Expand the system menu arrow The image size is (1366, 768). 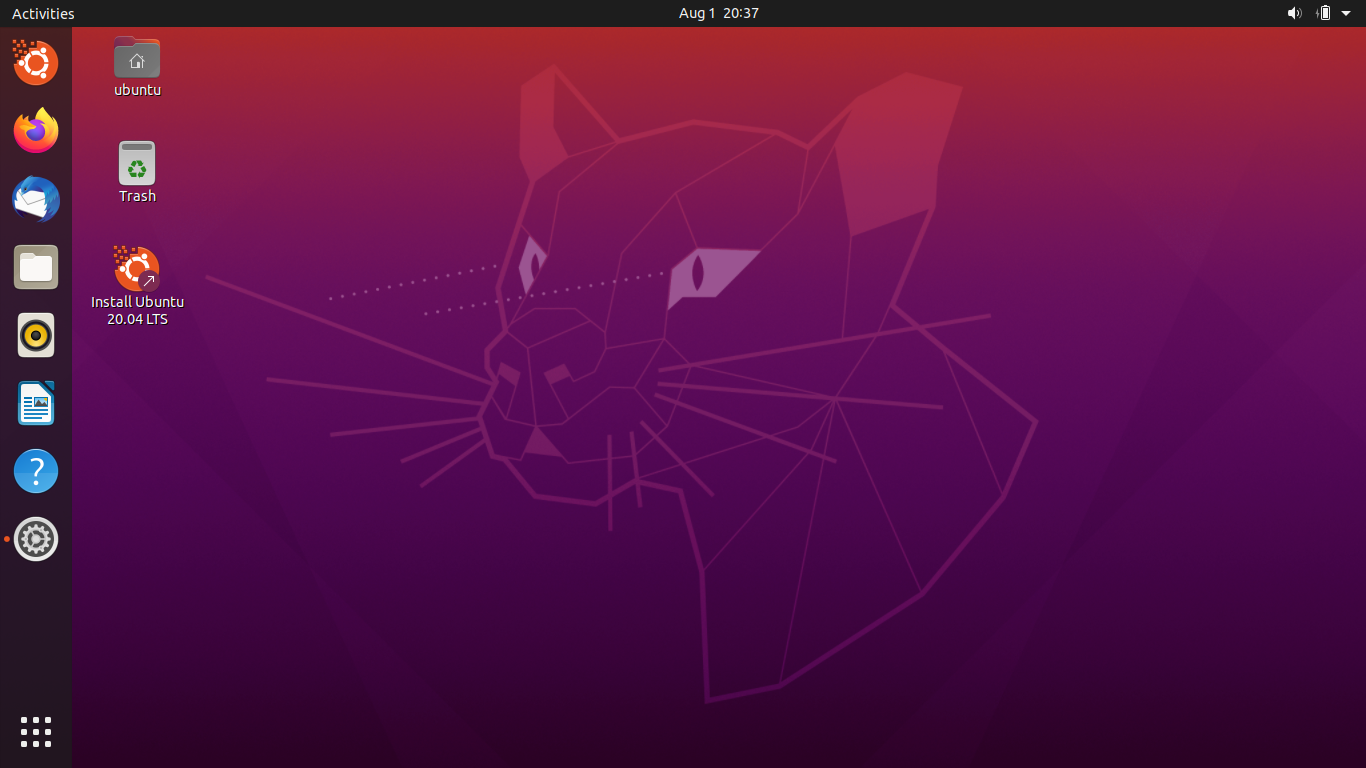1346,13
